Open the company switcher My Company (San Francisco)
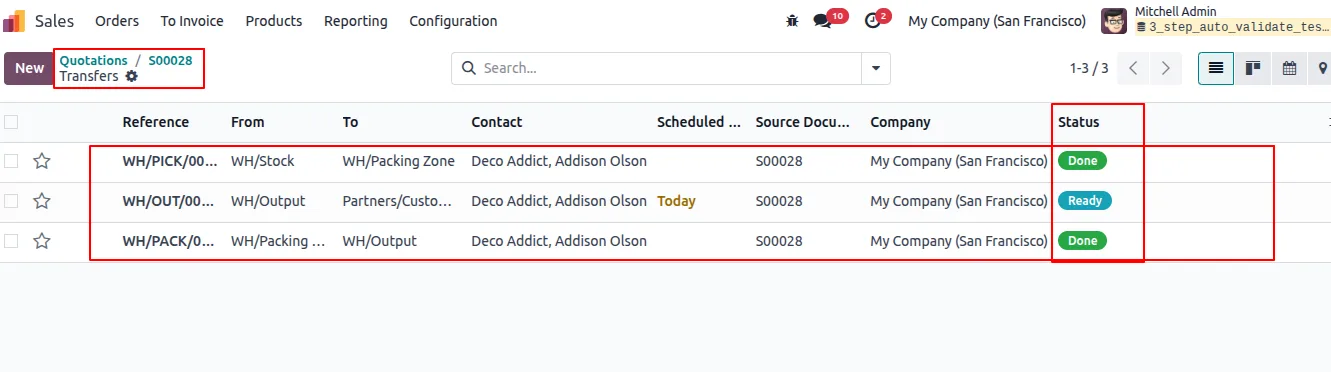Image resolution: width=1331 pixels, height=372 pixels. tap(997, 21)
